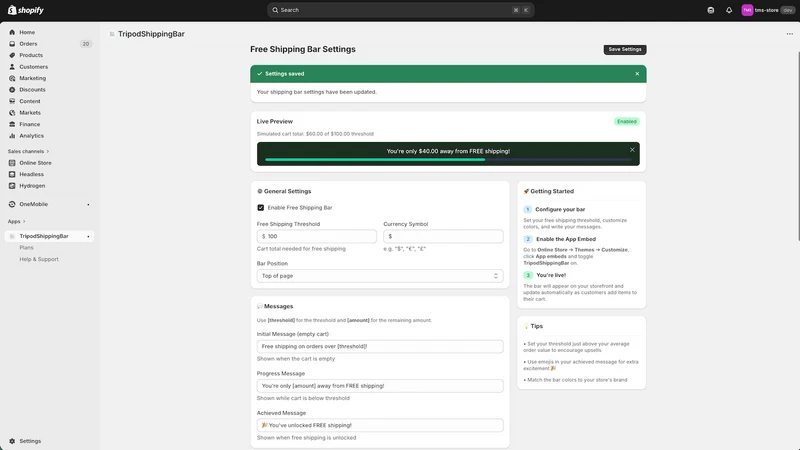Image resolution: width=800 pixels, height=450 pixels.
Task: Click the dev badge next to tms-store
Action: (x=787, y=10)
